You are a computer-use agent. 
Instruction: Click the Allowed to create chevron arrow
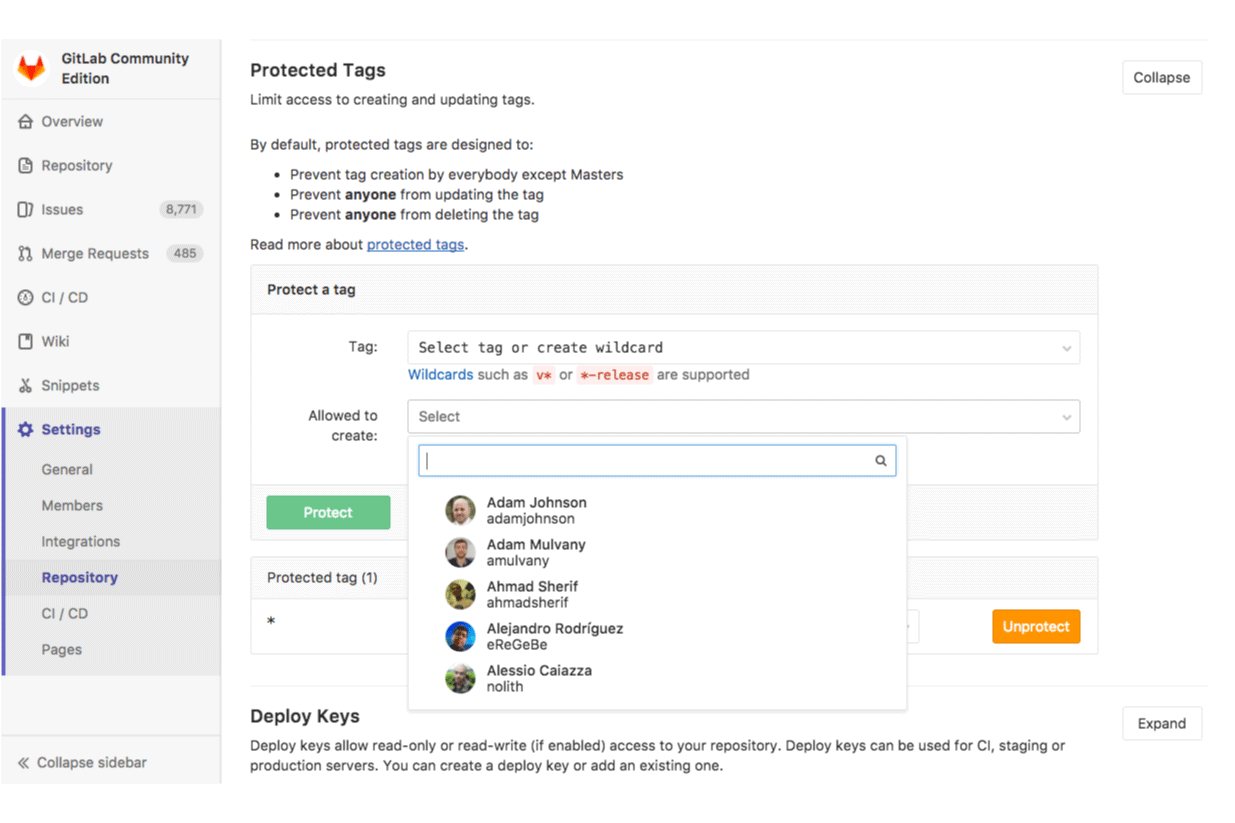[1066, 418]
